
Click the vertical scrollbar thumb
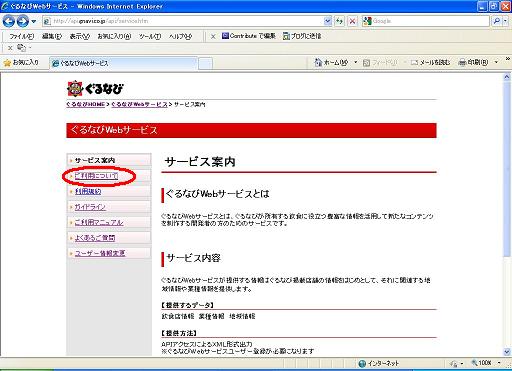click(x=507, y=169)
